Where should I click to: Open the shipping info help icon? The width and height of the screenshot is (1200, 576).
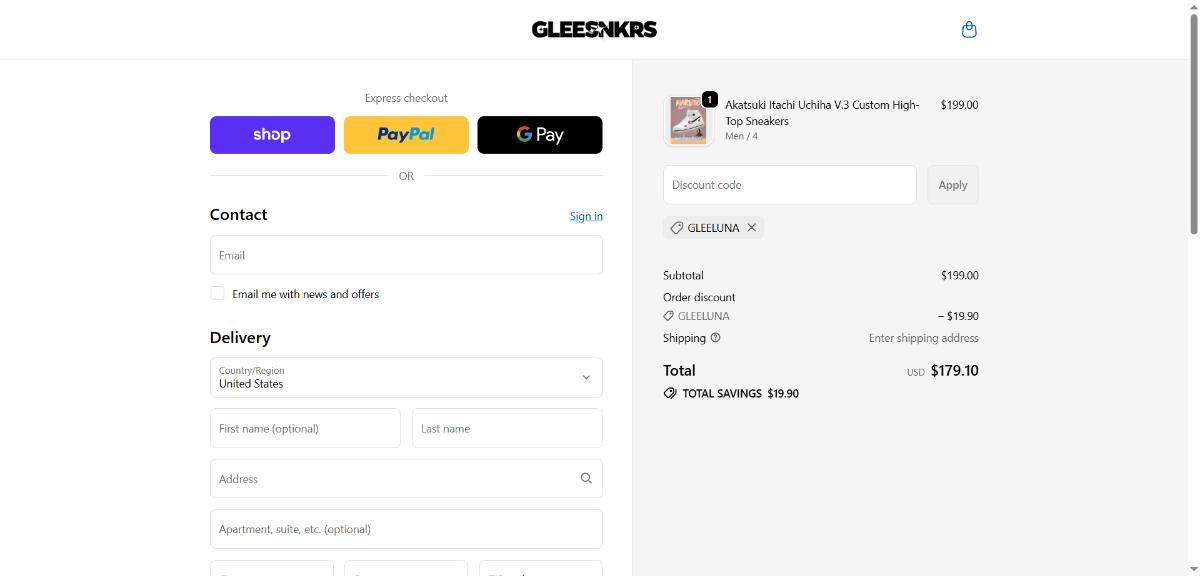coord(715,338)
